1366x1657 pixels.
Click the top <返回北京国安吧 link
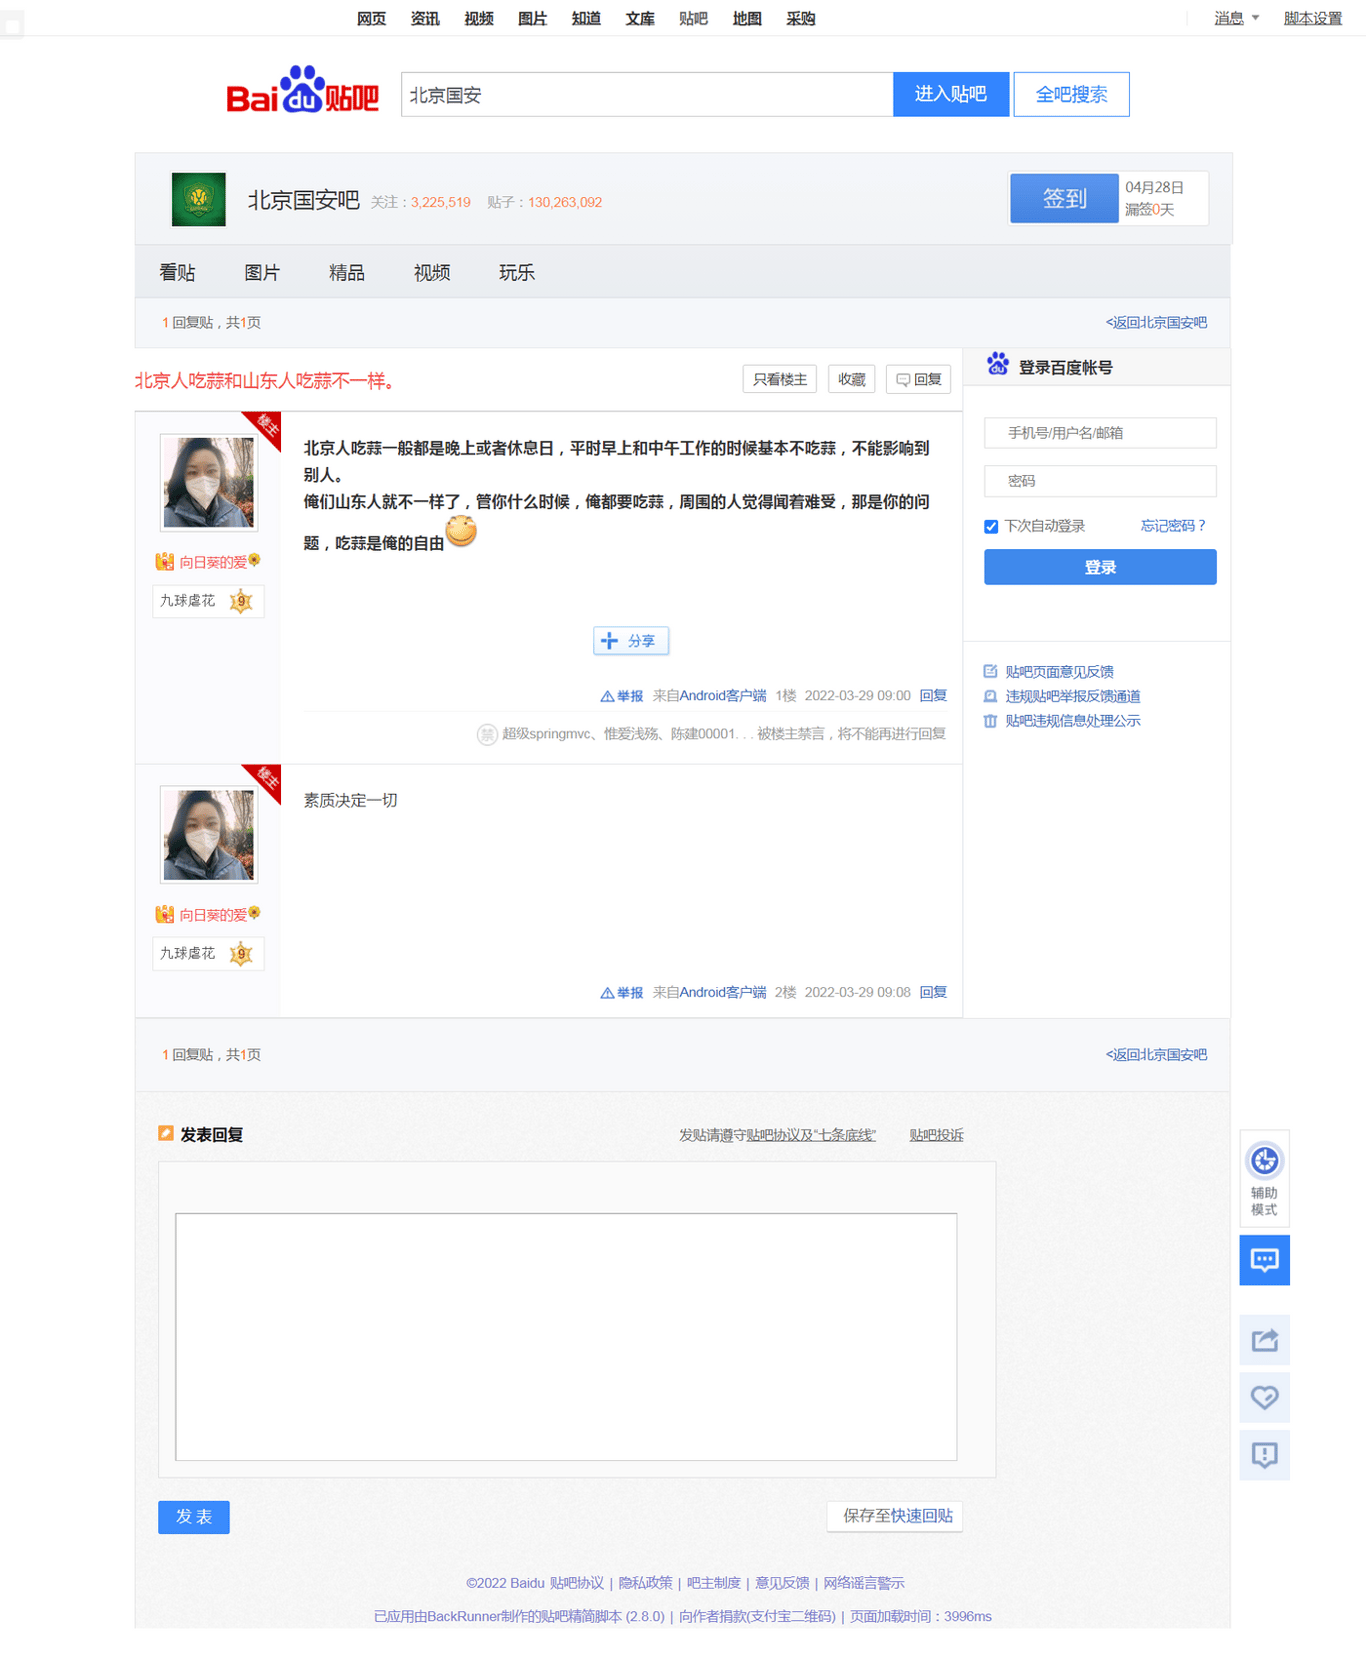tap(1157, 322)
